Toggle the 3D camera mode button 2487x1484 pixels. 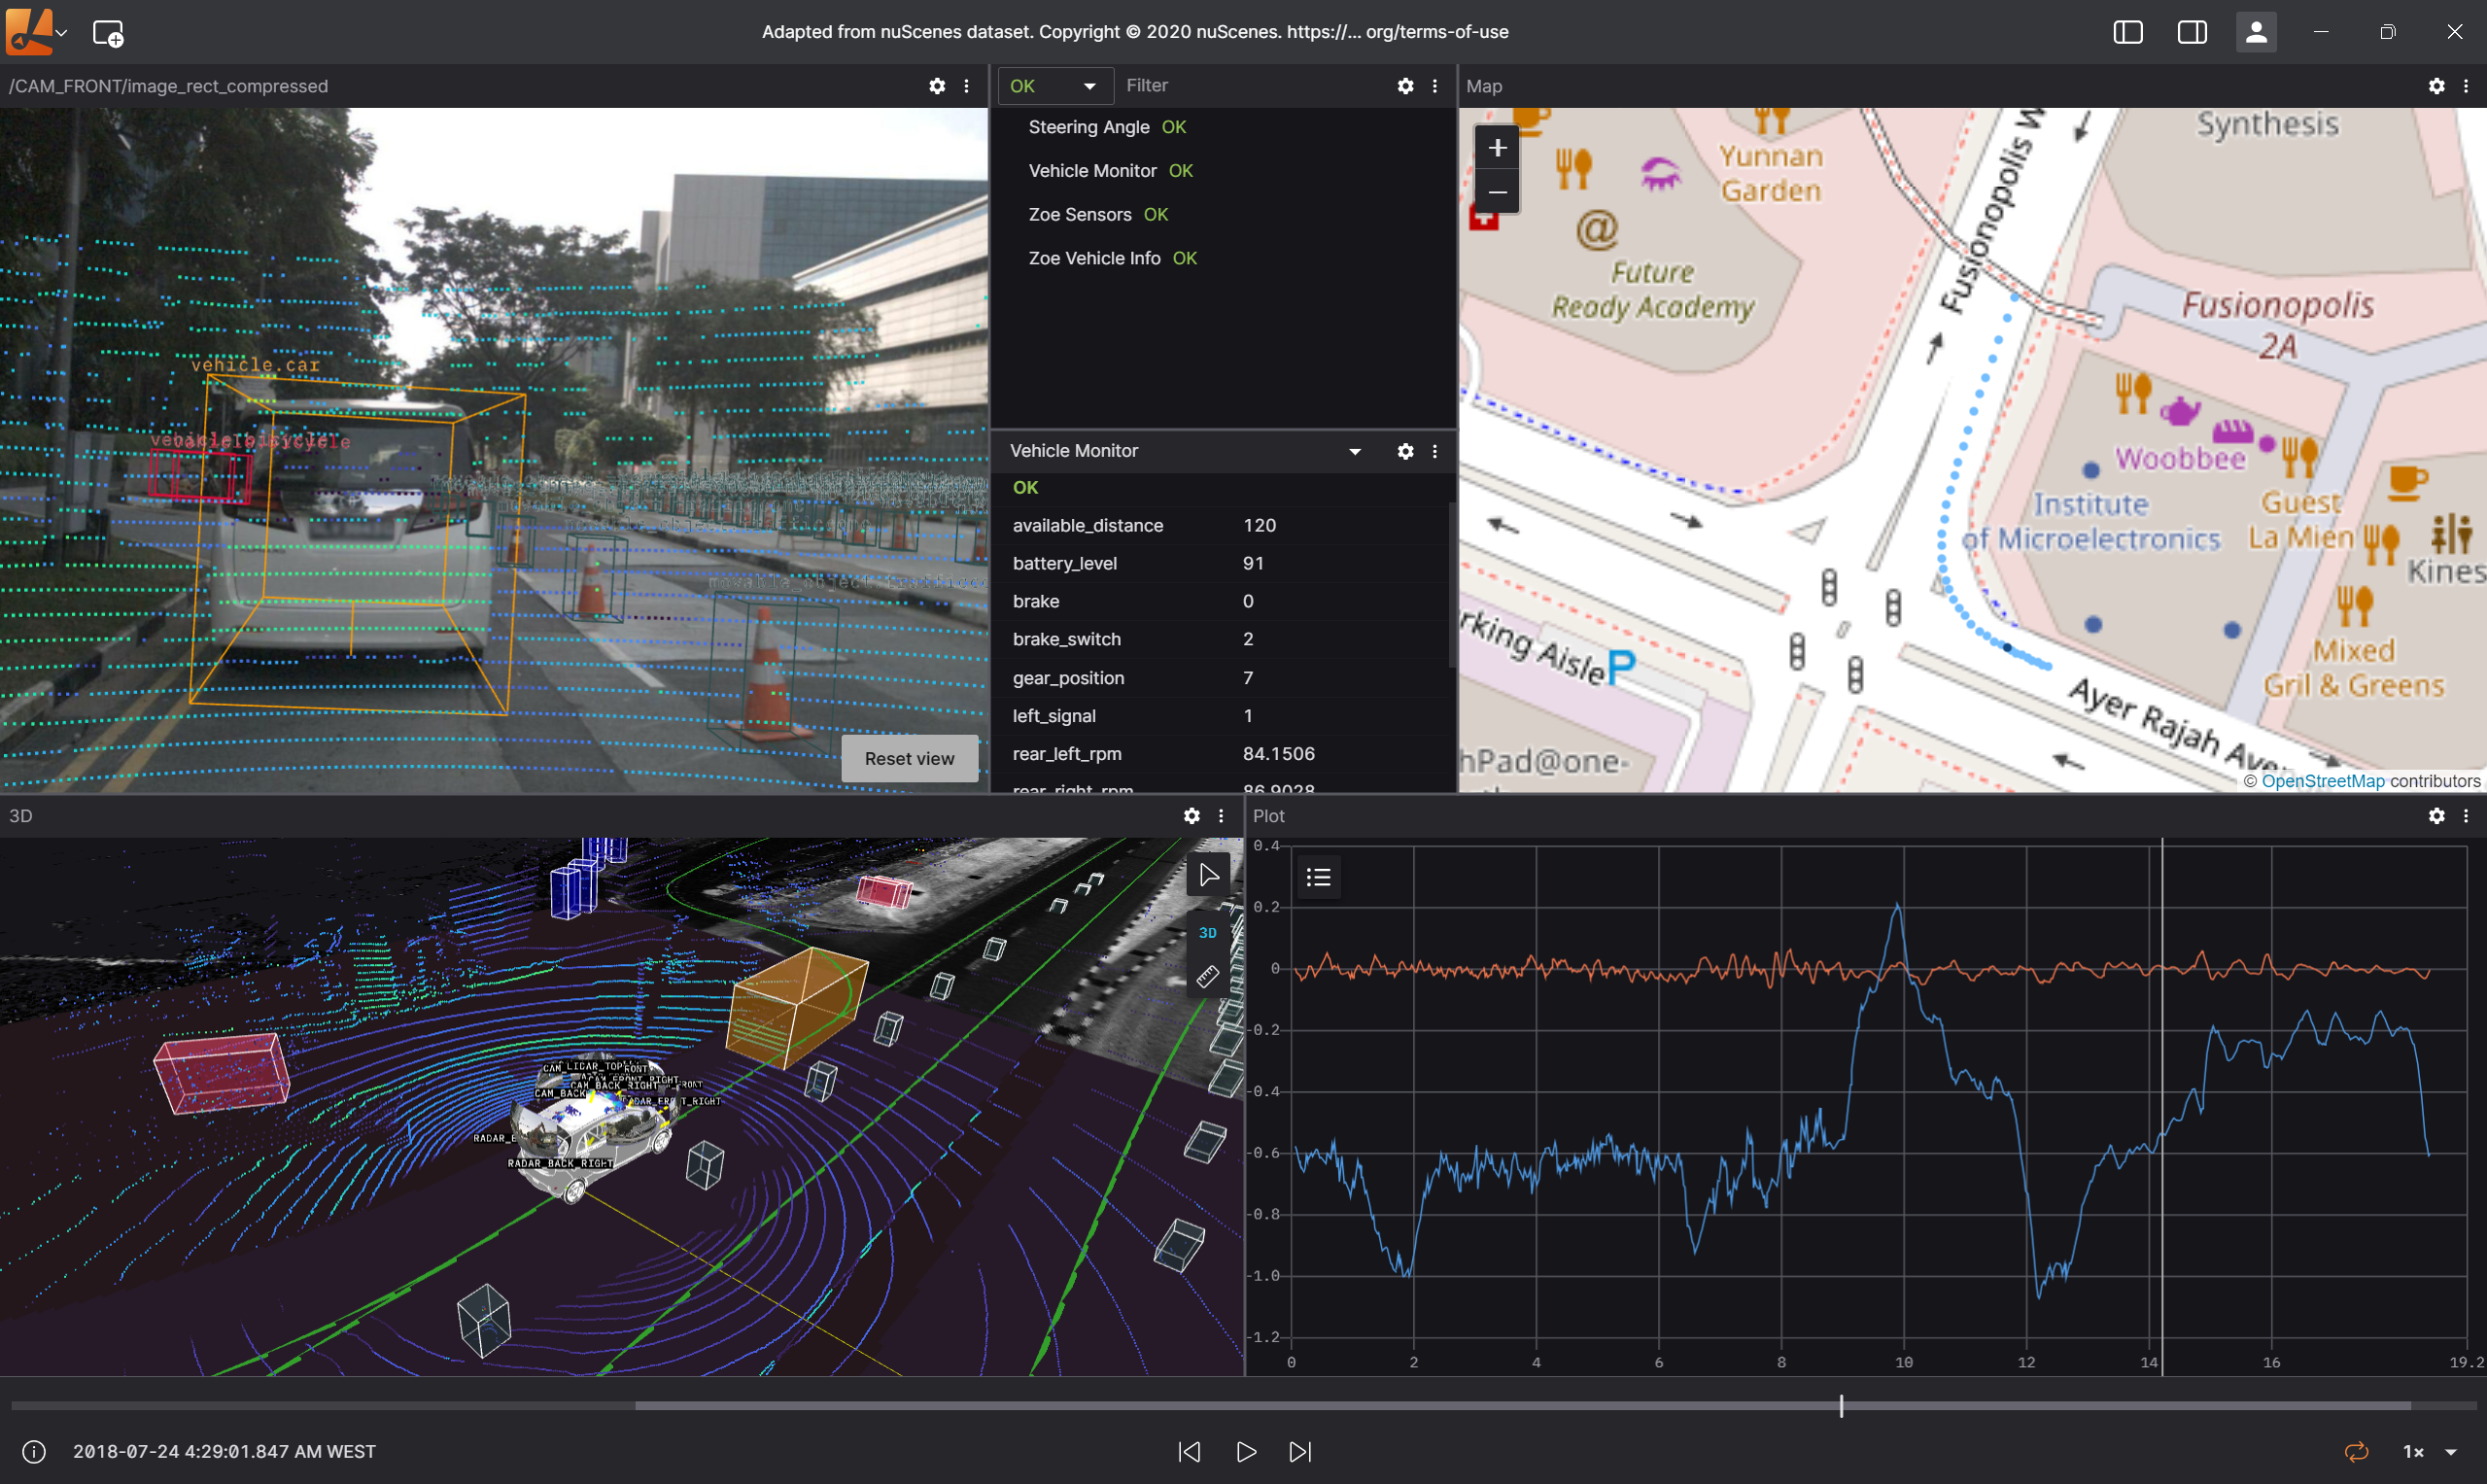[1207, 932]
